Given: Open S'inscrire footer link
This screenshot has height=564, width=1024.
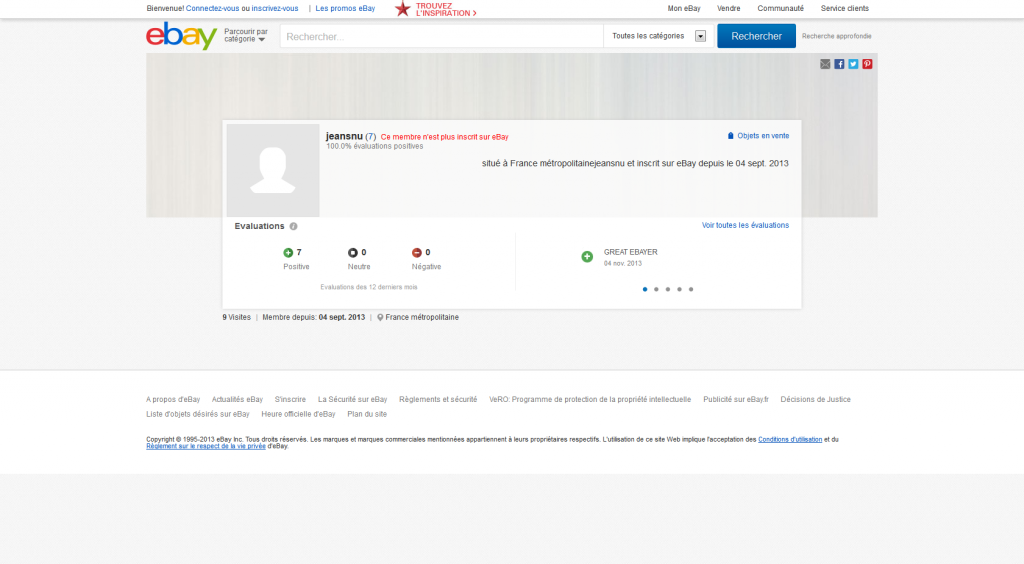Looking at the screenshot, I should 290,400.
